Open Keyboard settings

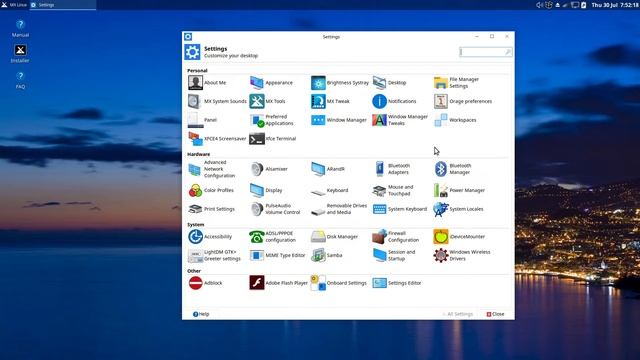329,190
